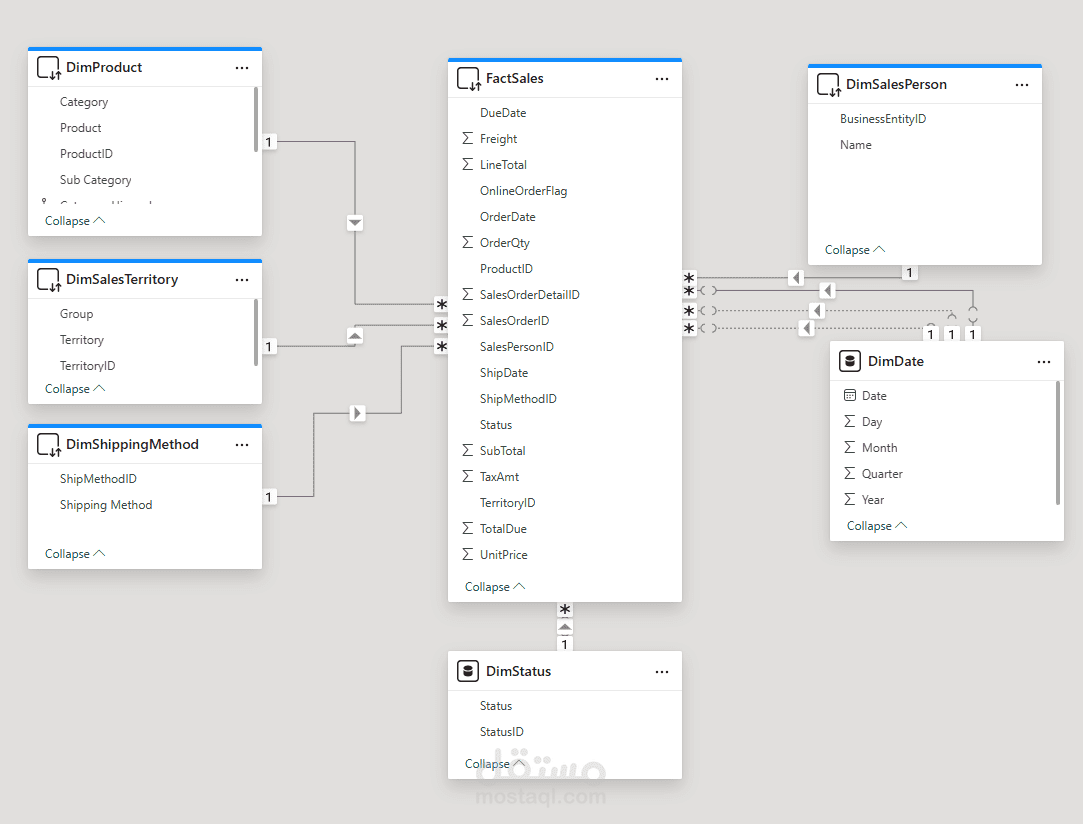Open the DimSalesTerritory more options ellipsis

click(242, 280)
